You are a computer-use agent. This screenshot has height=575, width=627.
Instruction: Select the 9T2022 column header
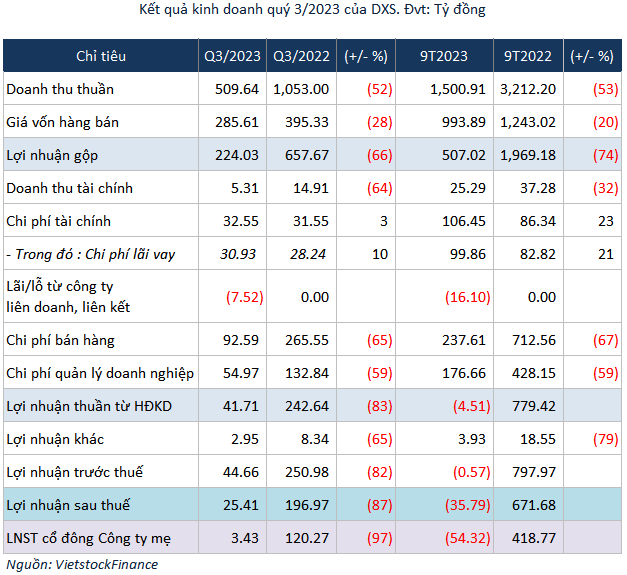coord(527,56)
